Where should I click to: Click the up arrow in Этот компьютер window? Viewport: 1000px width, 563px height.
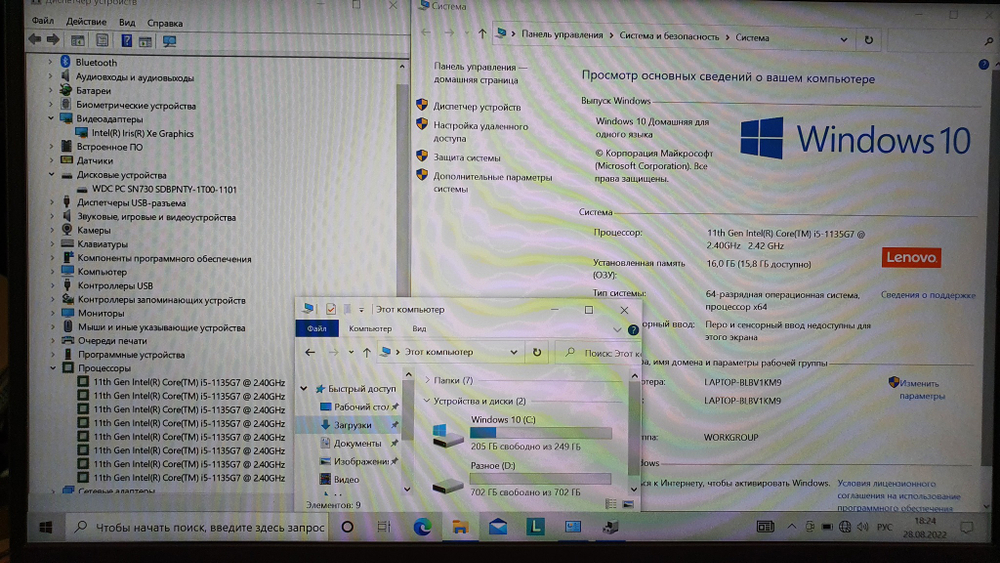[367, 352]
